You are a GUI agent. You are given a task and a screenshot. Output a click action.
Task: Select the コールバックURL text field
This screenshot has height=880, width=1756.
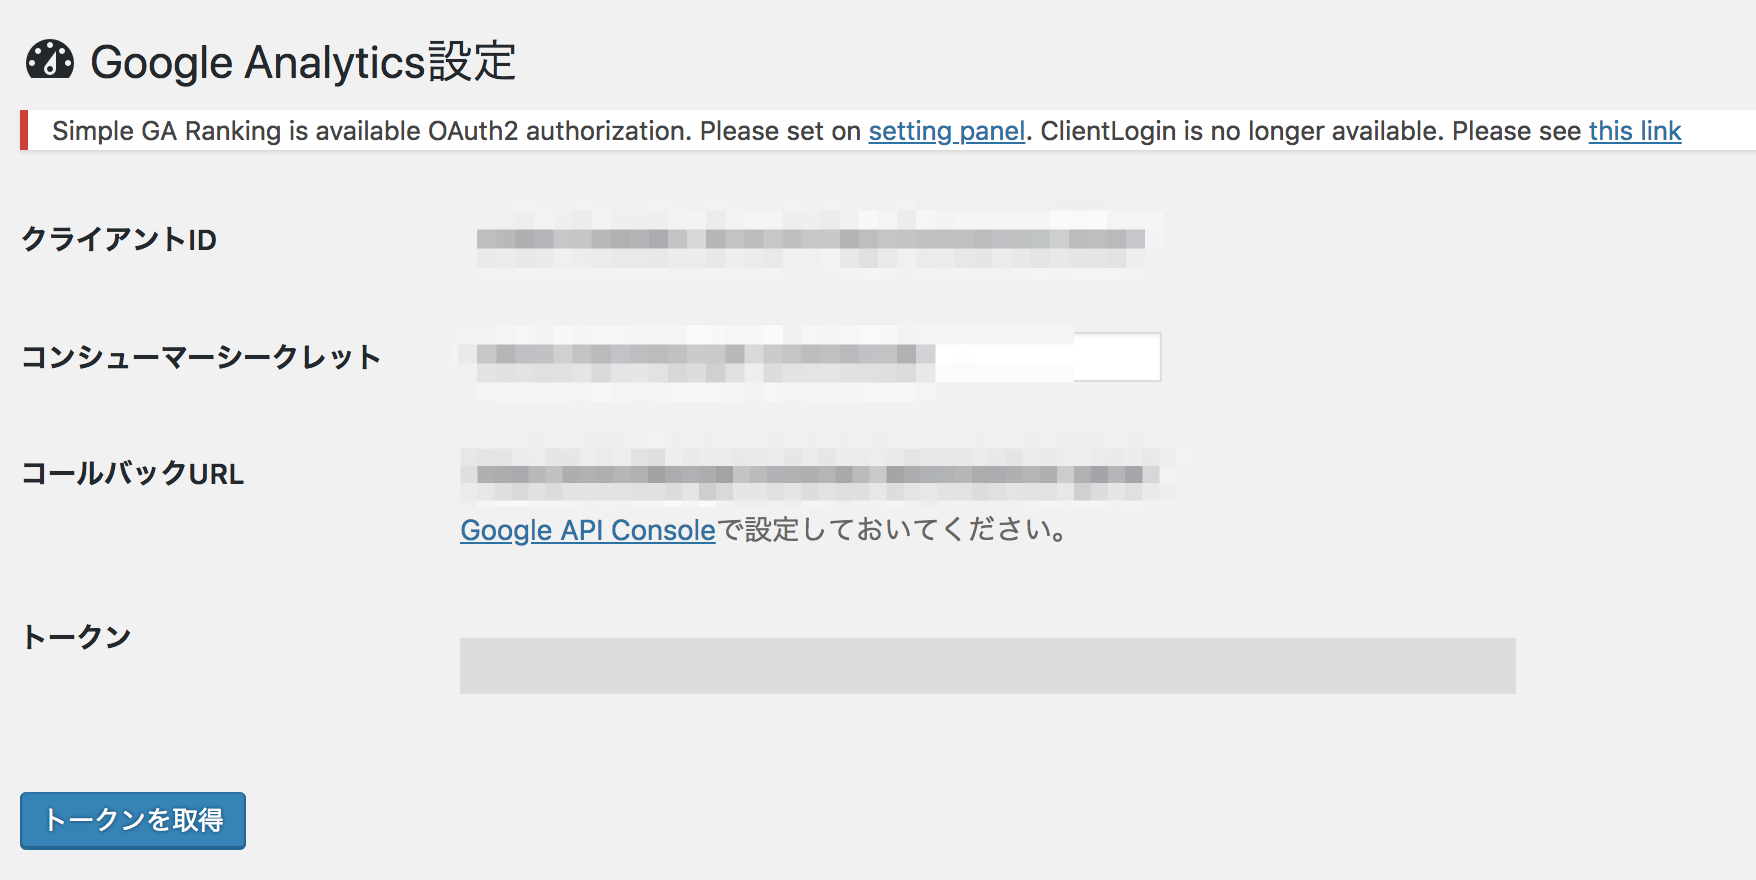tap(811, 474)
